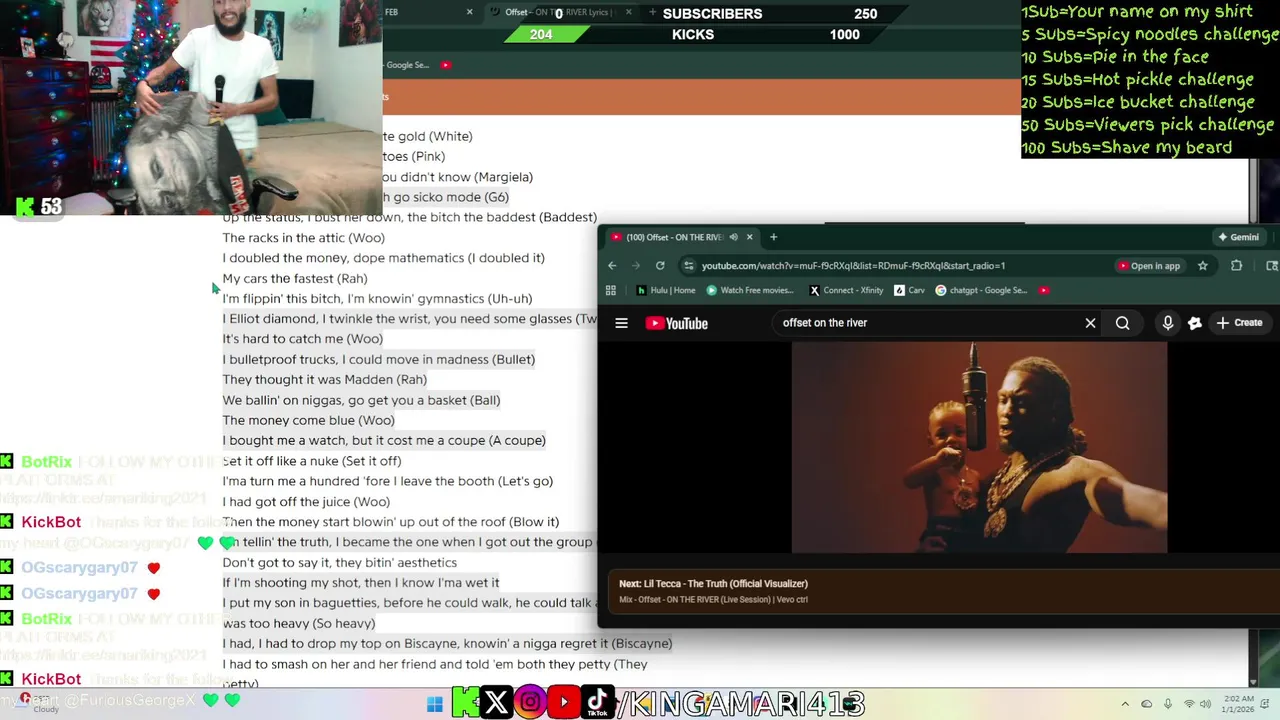Go forward in the YouTube browser window
Screen dimensions: 1280x720
(636, 266)
